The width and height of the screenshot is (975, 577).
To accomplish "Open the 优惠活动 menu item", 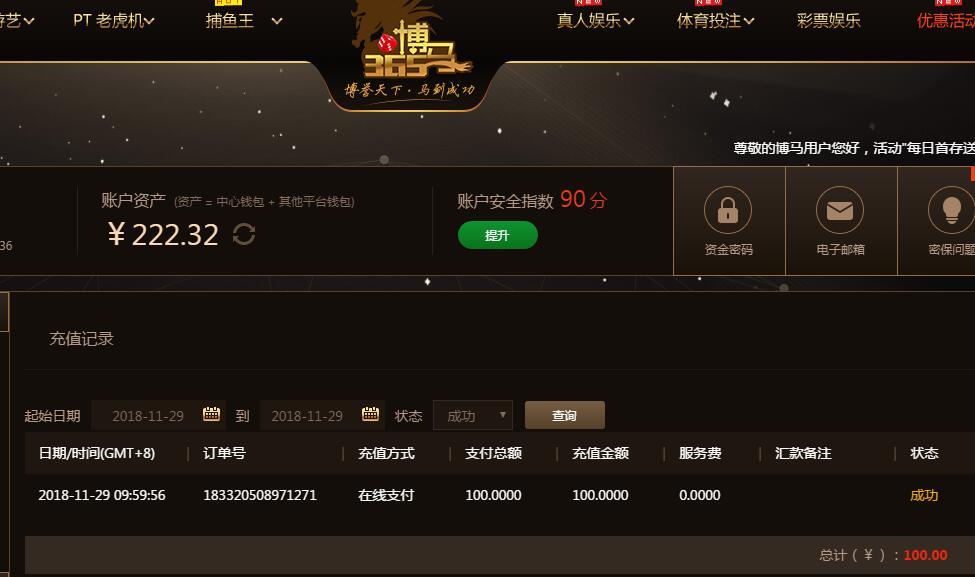I will point(946,21).
